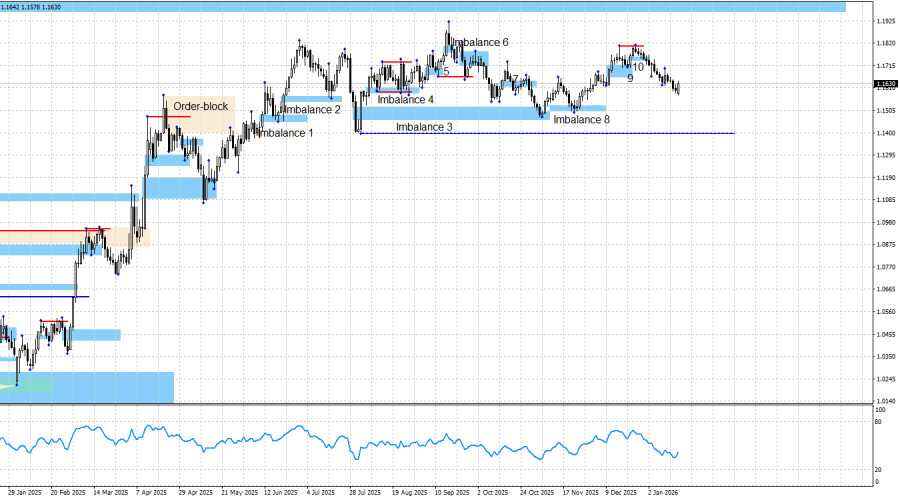This screenshot has width=900, height=500.
Task: Click the OHLC values 1.1642 1.1578 1.1630
Action: click(x=31, y=7)
